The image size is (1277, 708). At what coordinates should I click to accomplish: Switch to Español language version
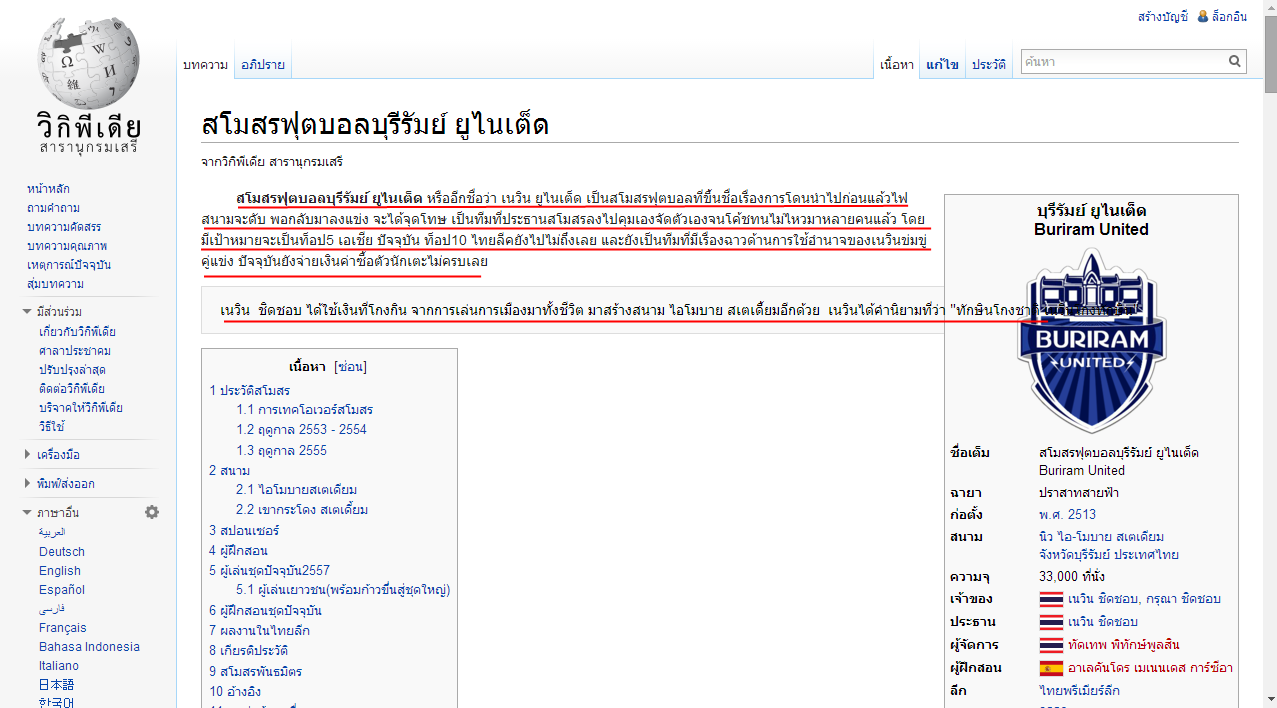[x=62, y=590]
